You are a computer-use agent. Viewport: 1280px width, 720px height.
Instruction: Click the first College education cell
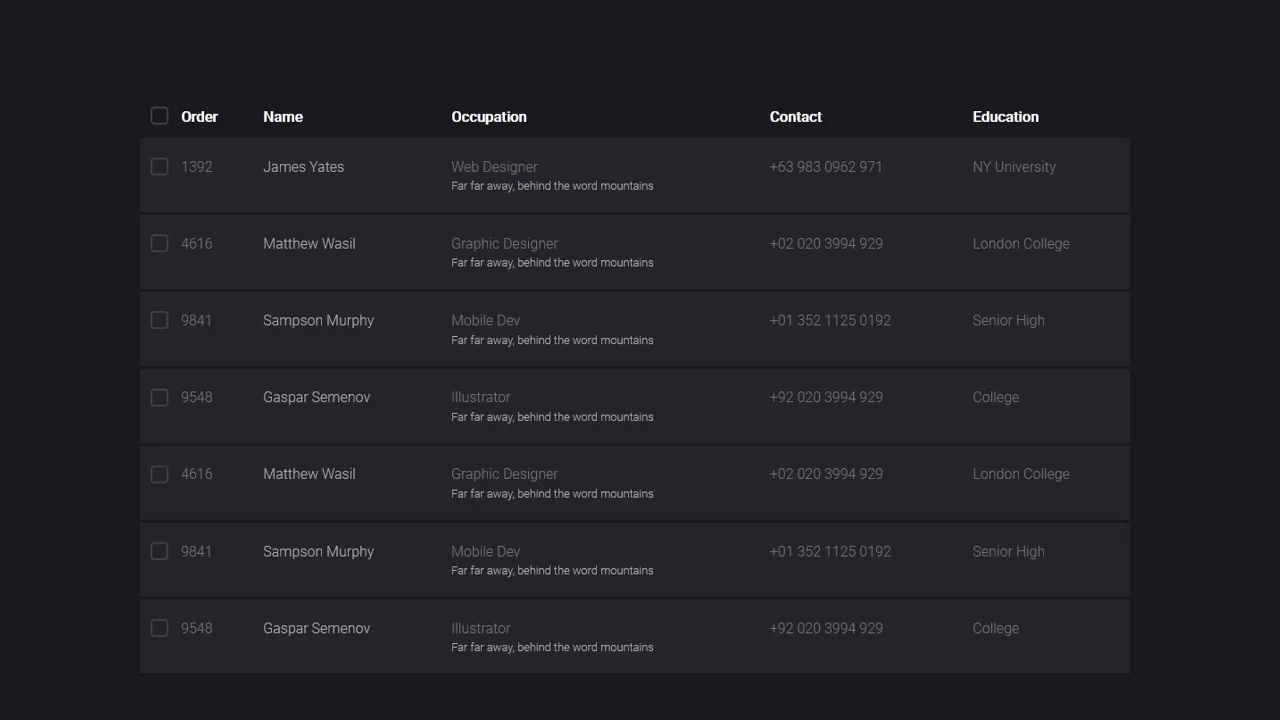pos(996,398)
